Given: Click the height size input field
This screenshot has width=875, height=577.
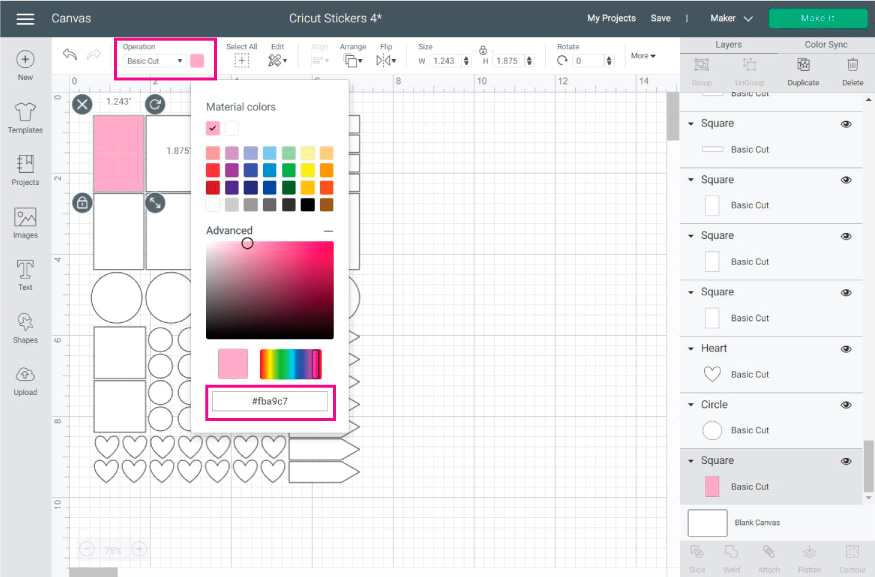Looking at the screenshot, I should point(508,61).
